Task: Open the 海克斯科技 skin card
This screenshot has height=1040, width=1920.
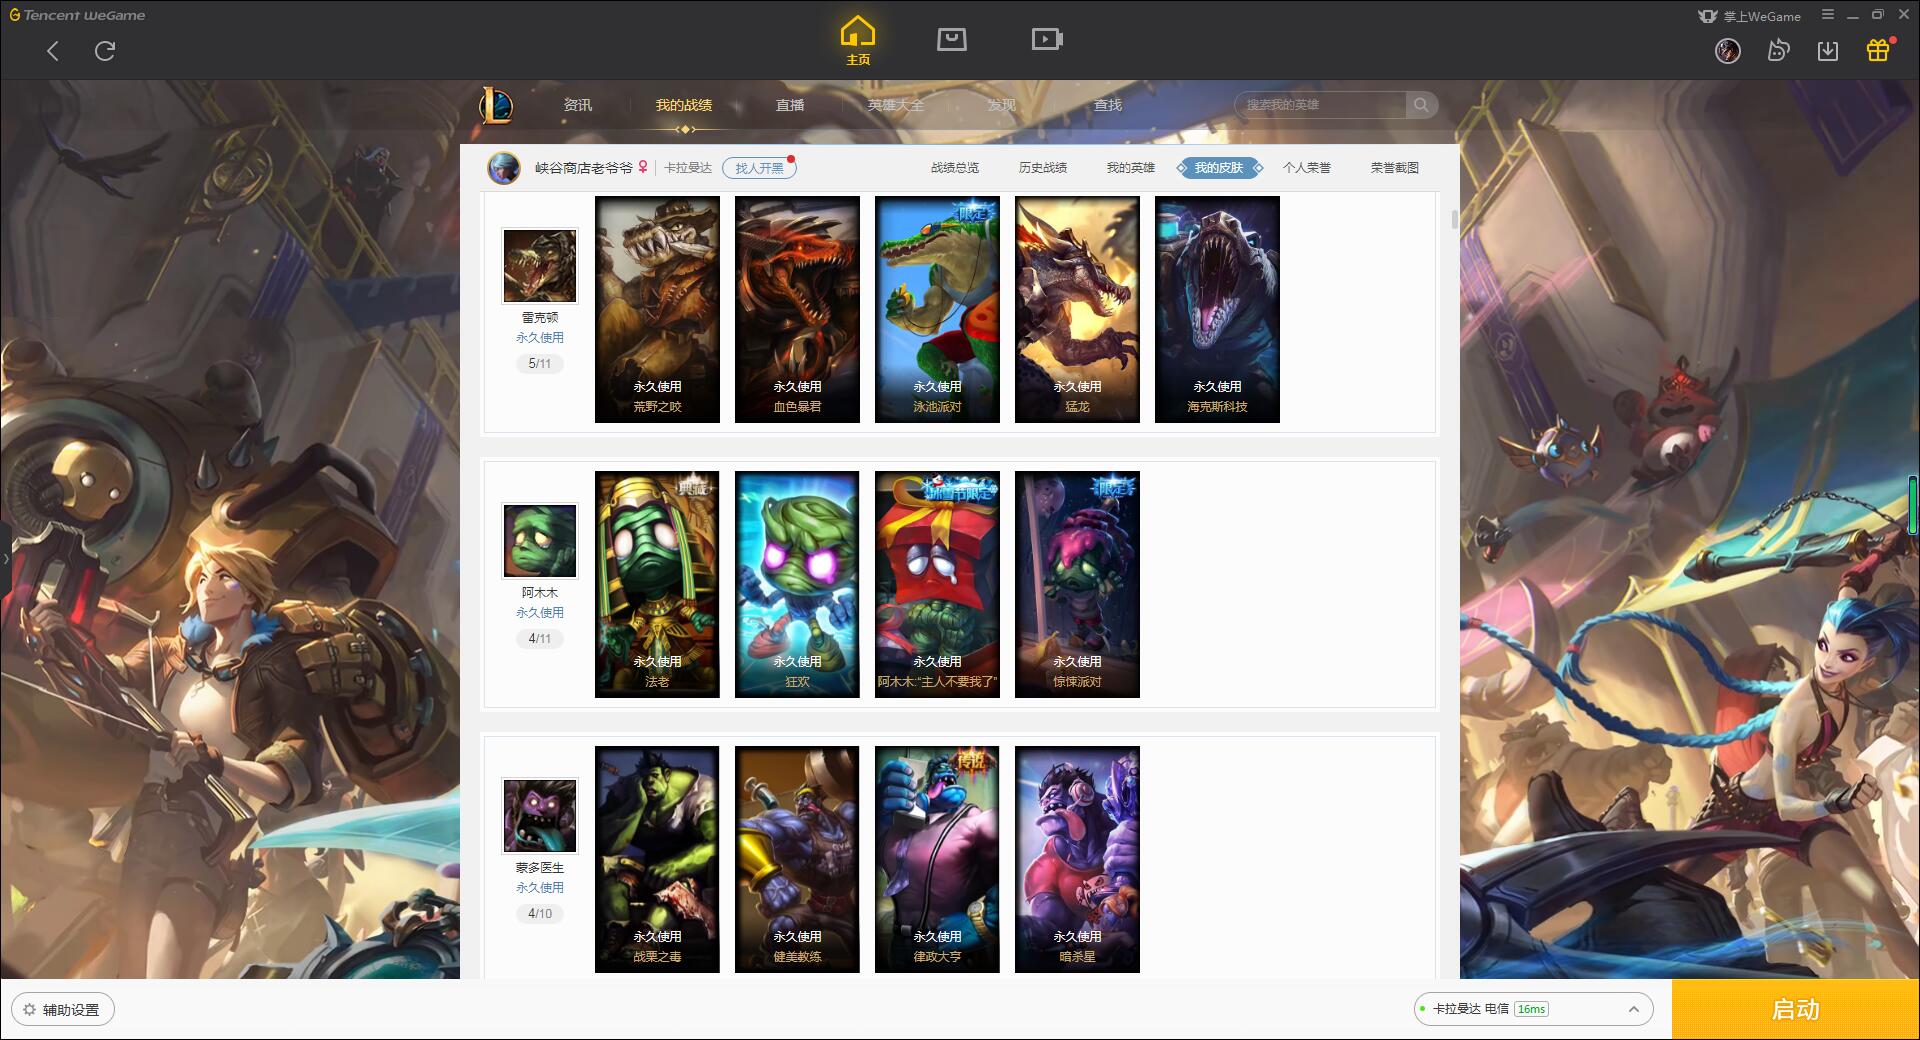Action: 1217,309
